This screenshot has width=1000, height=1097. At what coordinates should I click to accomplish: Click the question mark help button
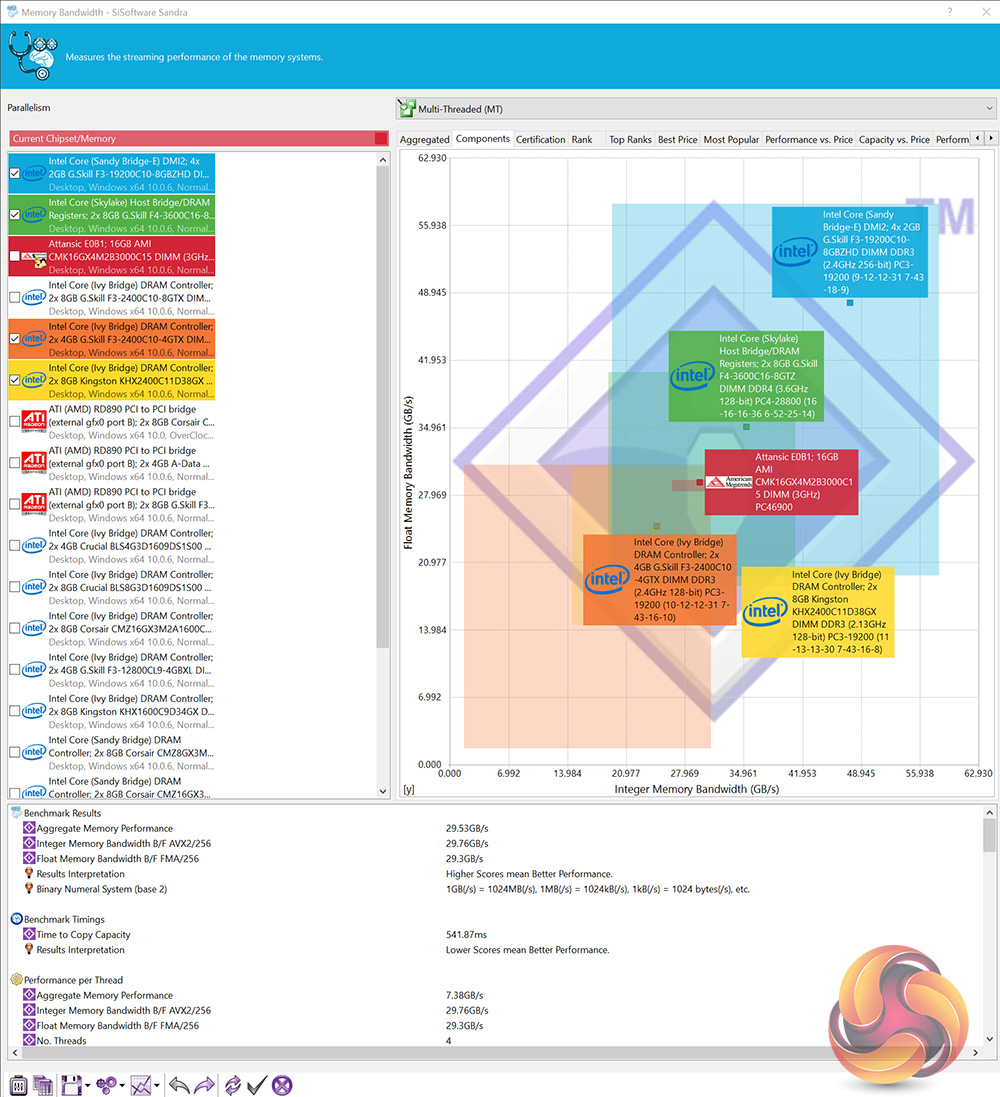tap(950, 12)
